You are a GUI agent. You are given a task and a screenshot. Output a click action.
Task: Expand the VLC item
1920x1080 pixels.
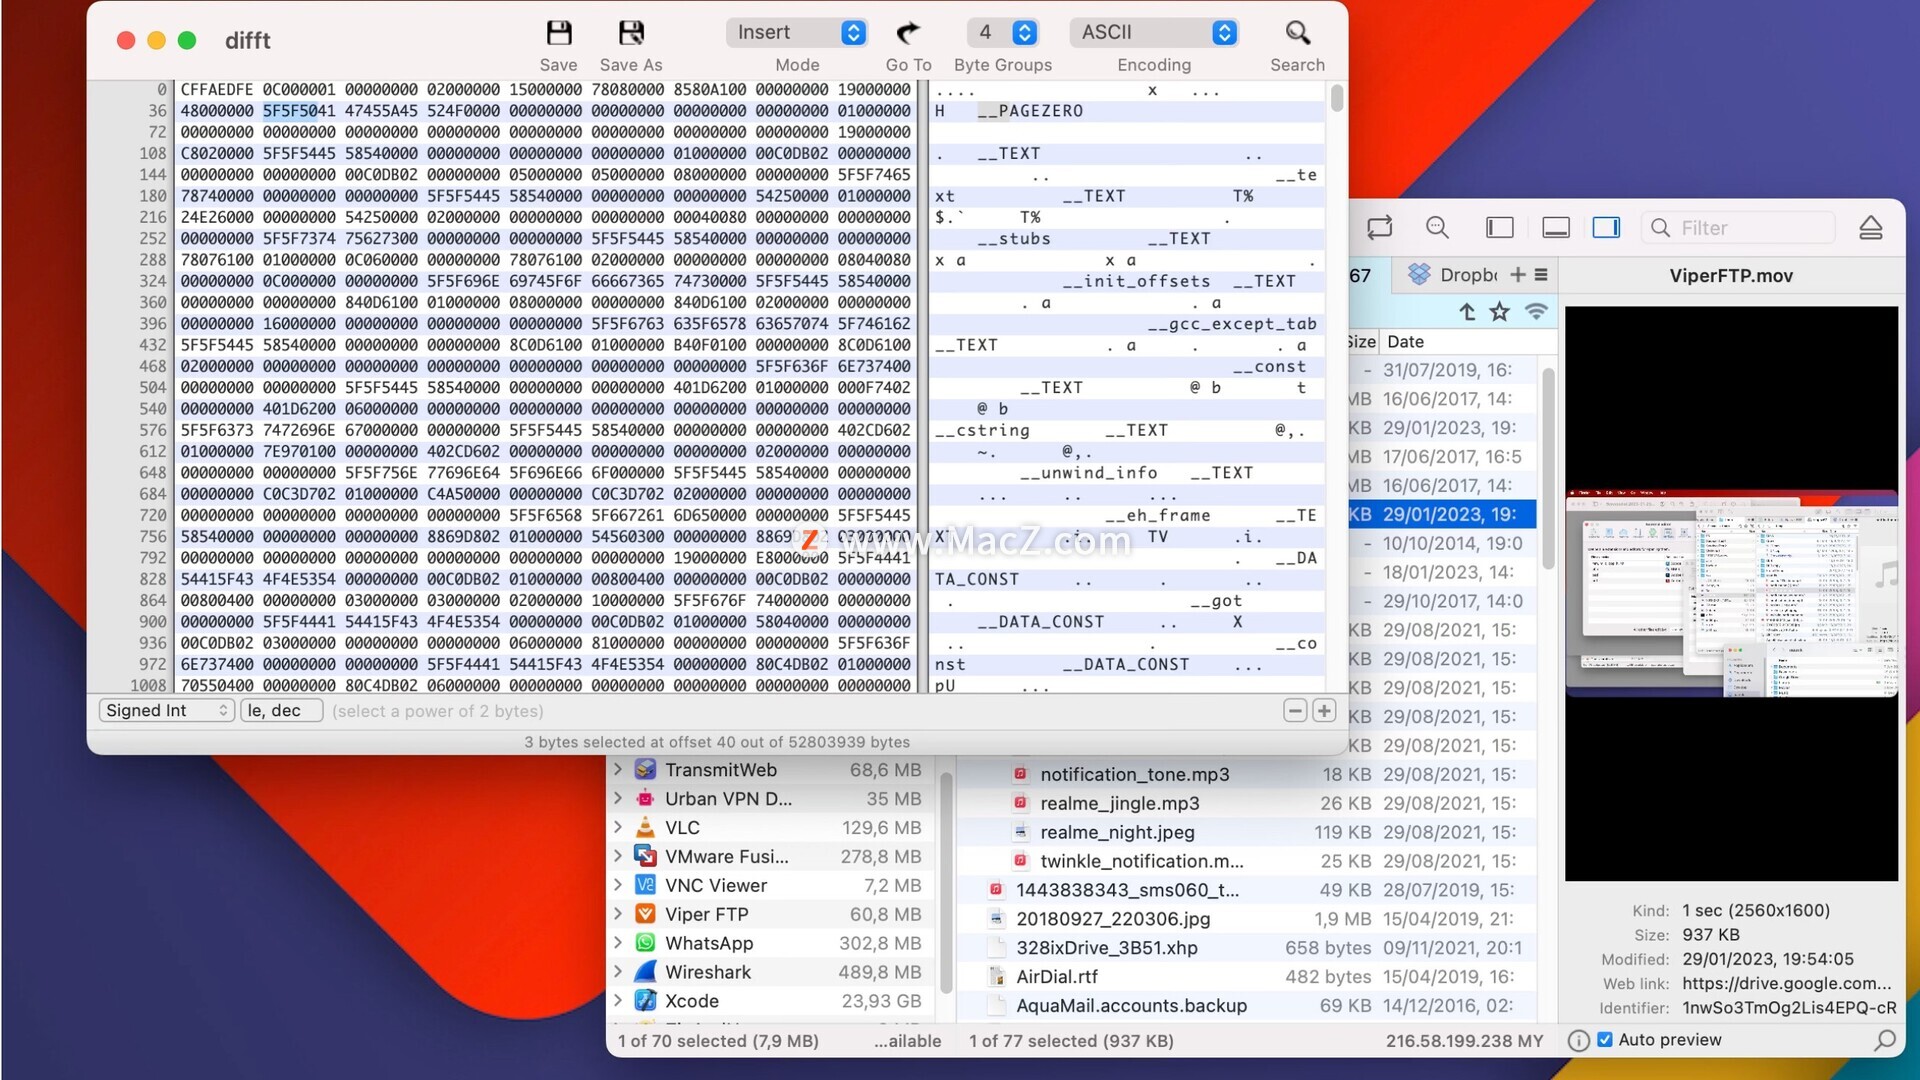click(618, 828)
